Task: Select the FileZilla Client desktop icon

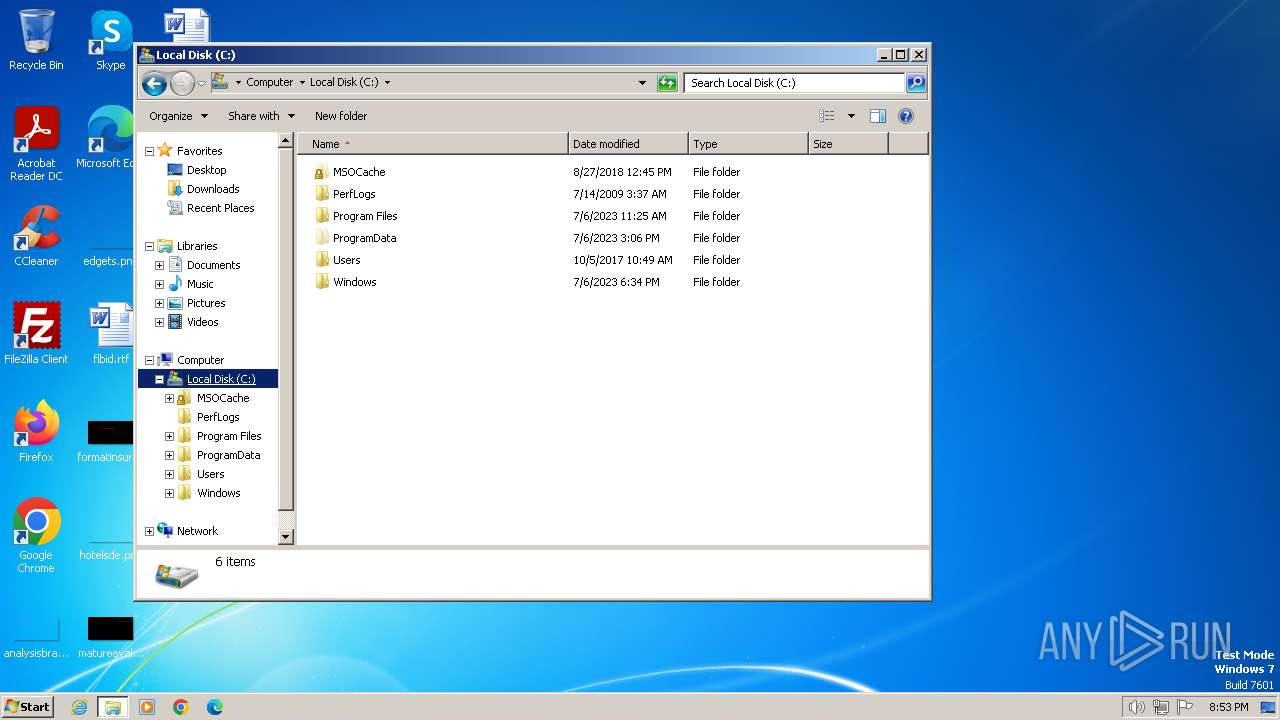Action: tap(36, 333)
